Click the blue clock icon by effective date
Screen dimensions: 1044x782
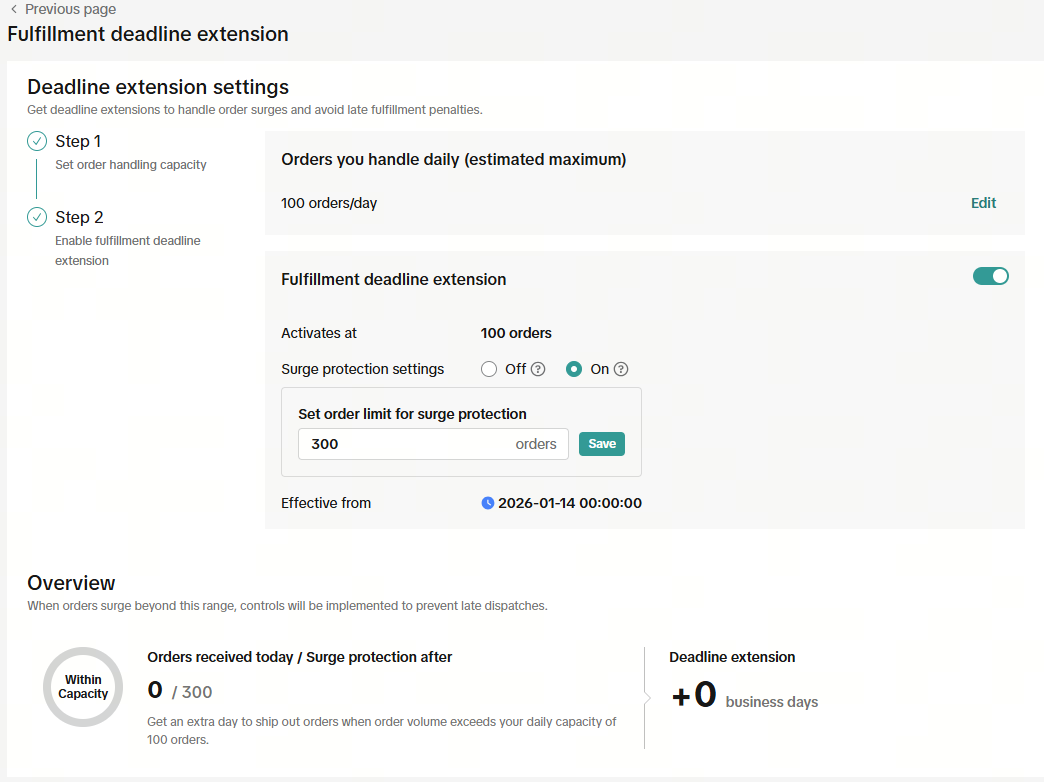coord(488,503)
